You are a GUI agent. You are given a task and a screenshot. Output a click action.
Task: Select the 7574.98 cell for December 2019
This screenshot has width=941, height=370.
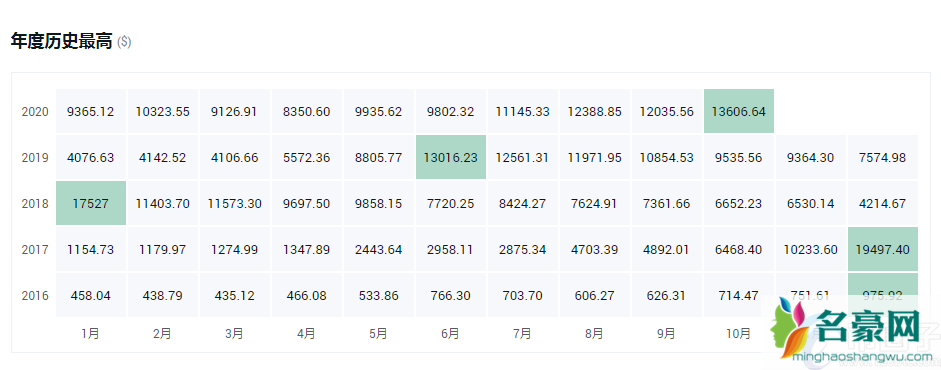883,158
